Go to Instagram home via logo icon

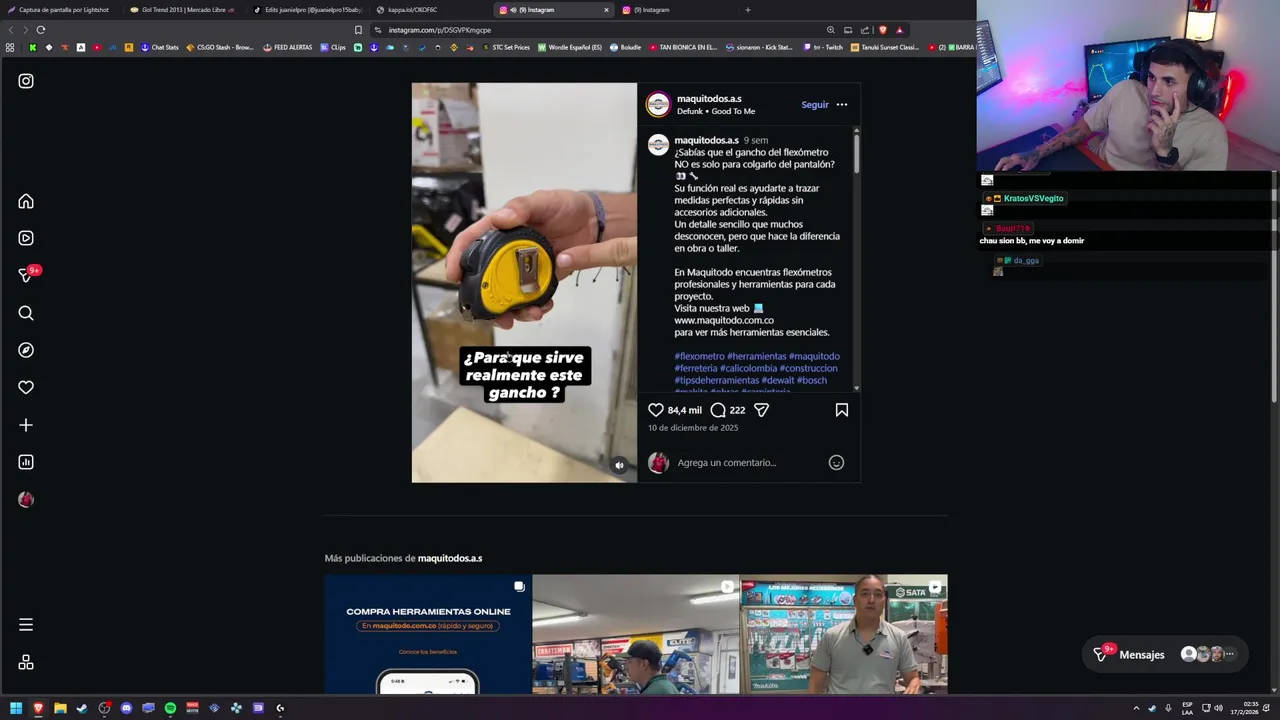point(26,81)
